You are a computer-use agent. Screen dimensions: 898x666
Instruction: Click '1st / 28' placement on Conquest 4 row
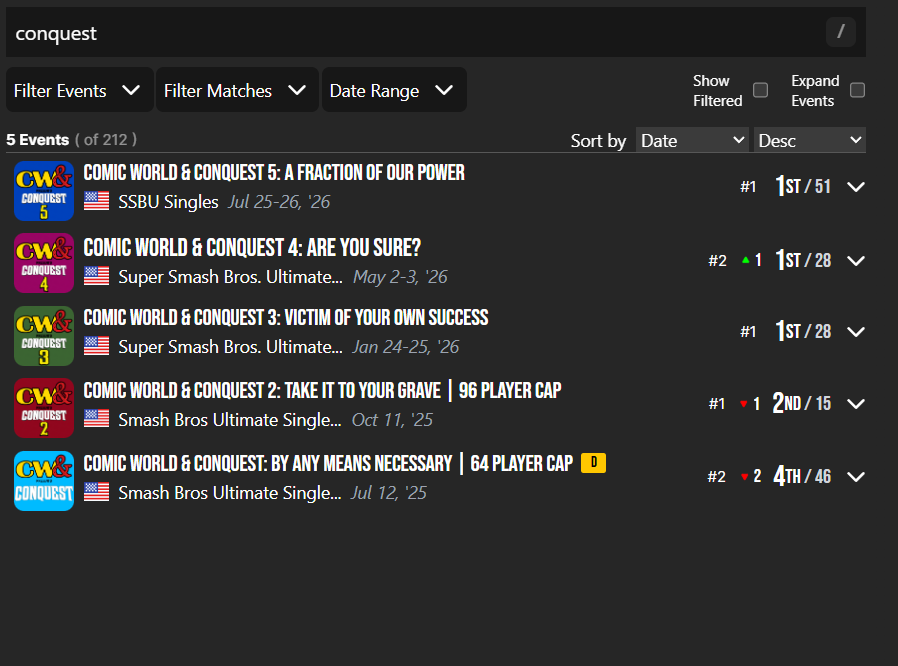click(x=803, y=260)
